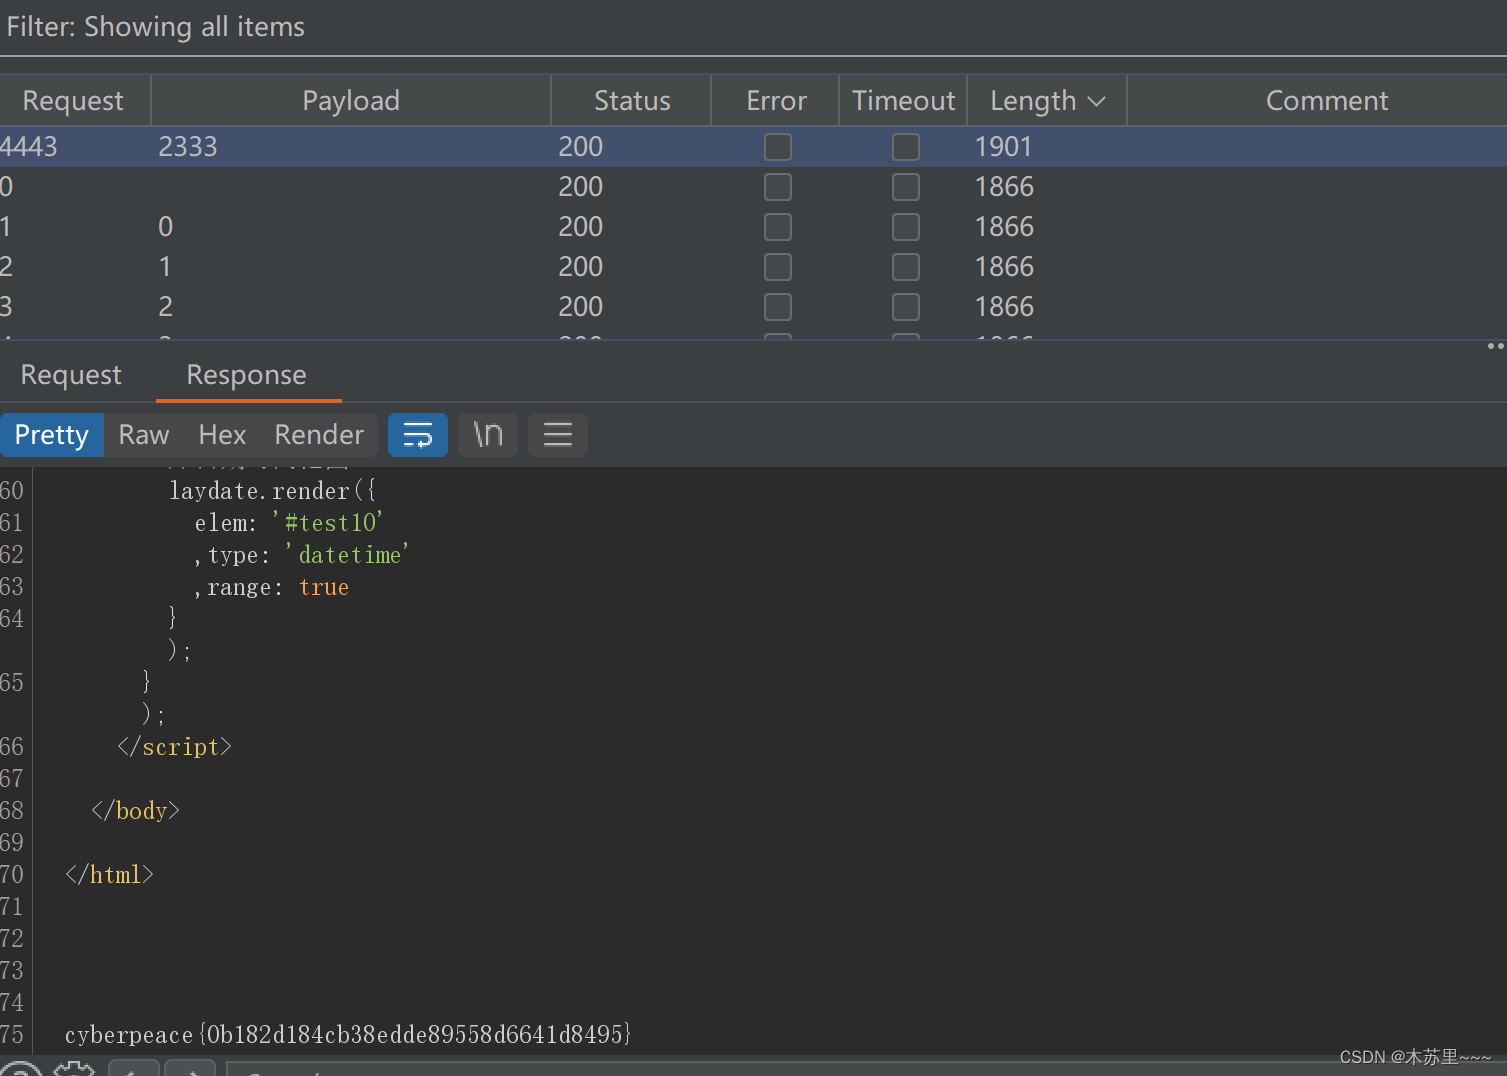Tick the Timeout checkbox for request 4443
The width and height of the screenshot is (1507, 1076).
(x=905, y=147)
